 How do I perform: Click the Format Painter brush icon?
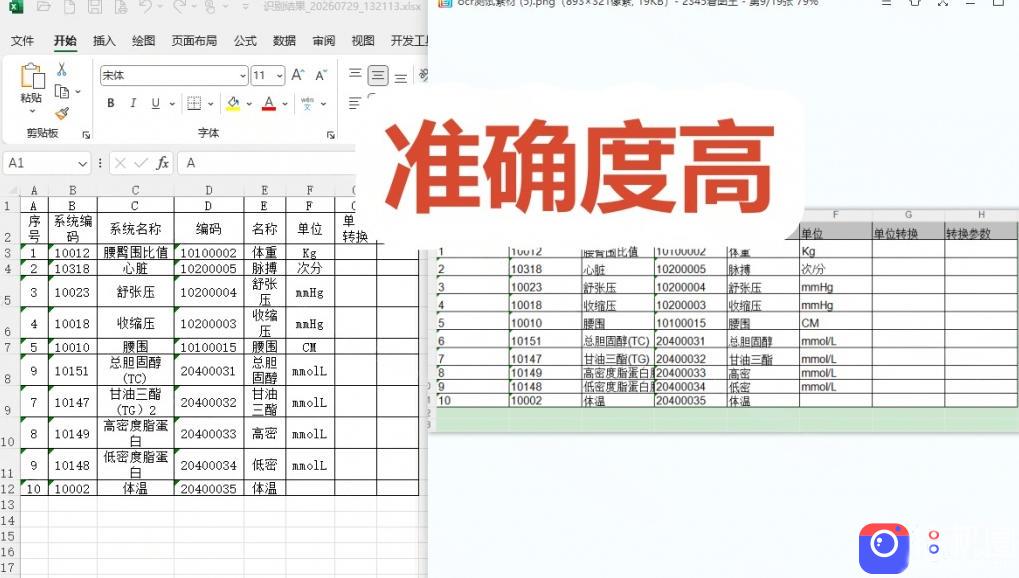pos(62,114)
